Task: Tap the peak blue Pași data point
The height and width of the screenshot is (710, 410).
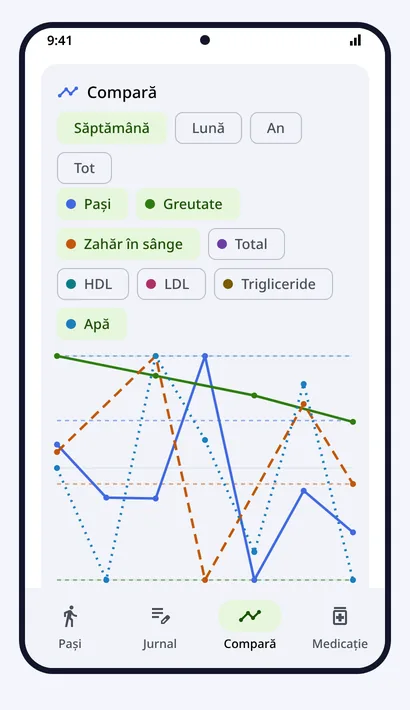Action: [205, 356]
